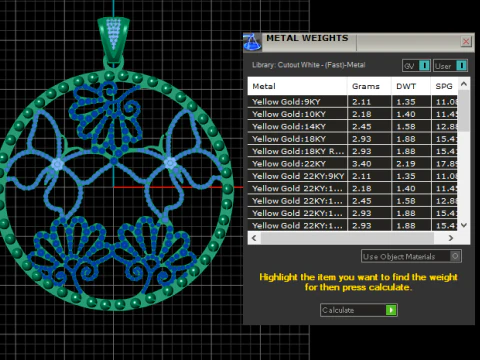Sort by the Metal column header
Viewport: 480px width, 360px height.
pyautogui.click(x=297, y=86)
